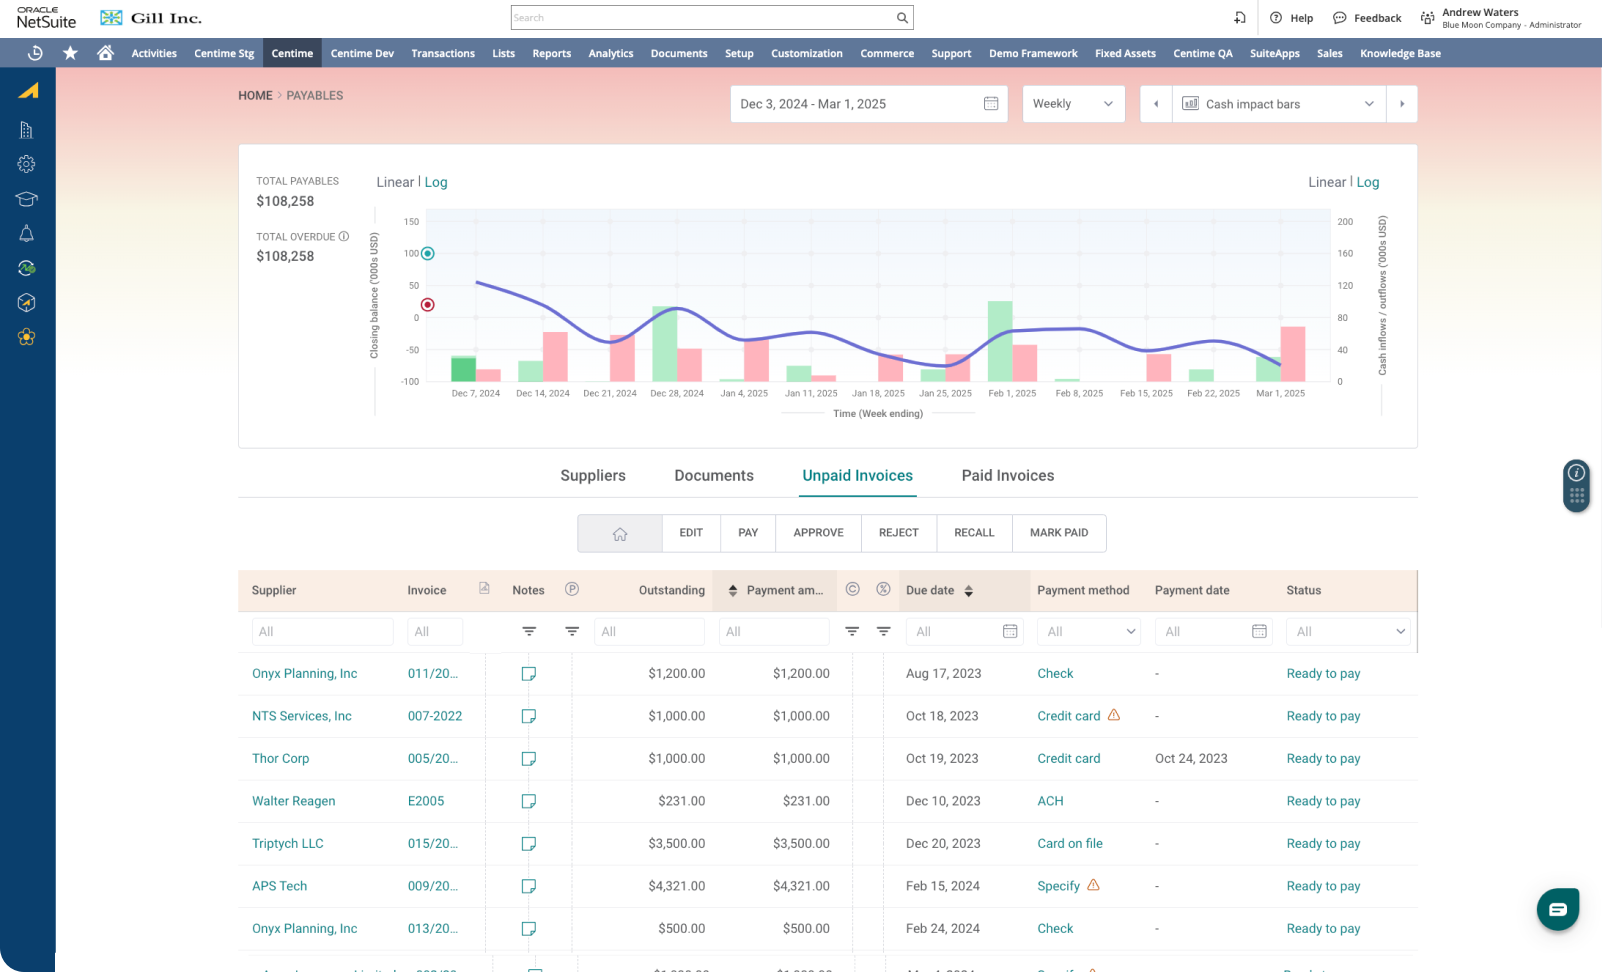Click the EDIT button

[691, 533]
